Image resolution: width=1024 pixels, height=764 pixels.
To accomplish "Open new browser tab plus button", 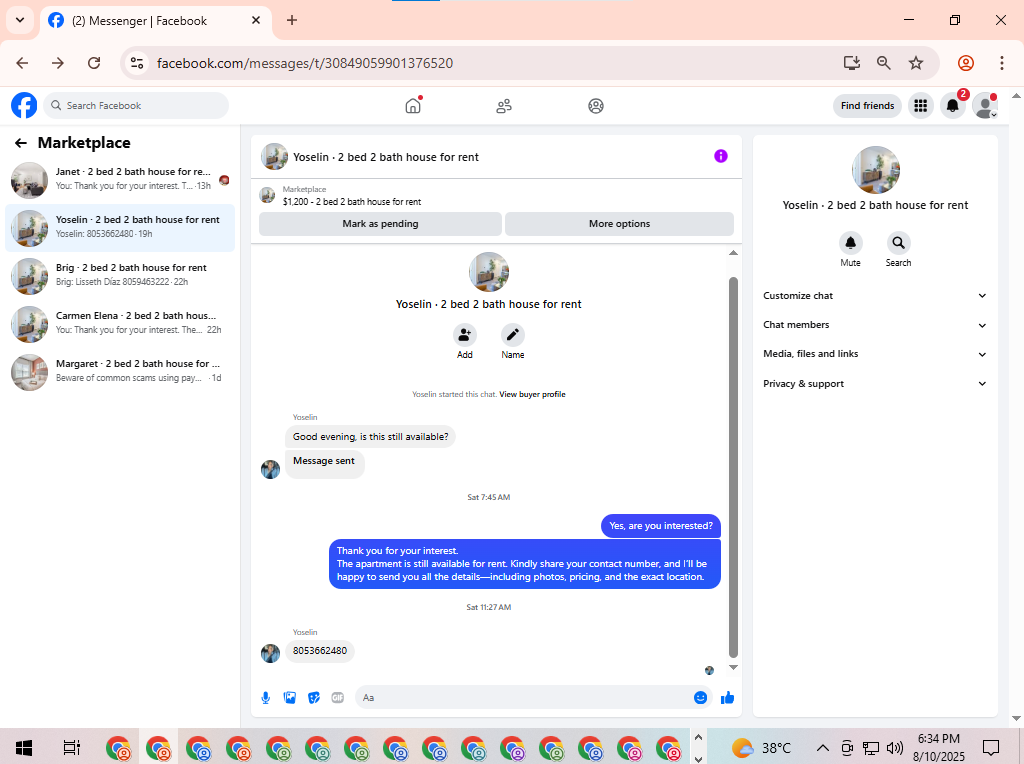I will (x=292, y=20).
